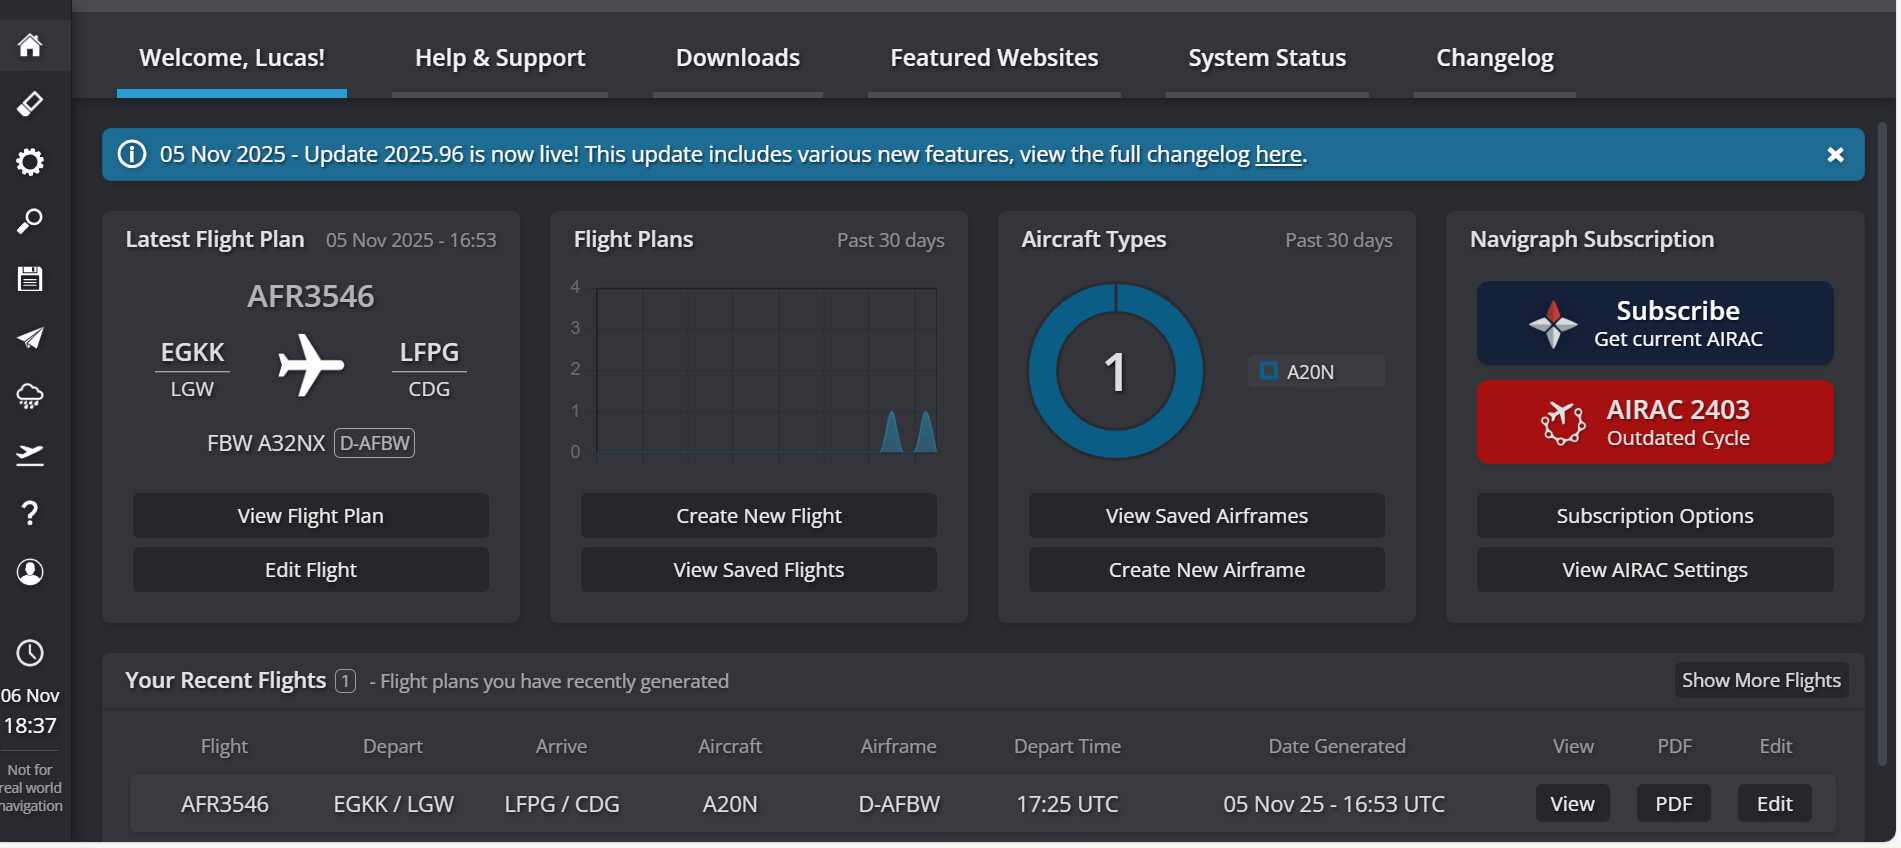Viewport: 1901px width, 848px height.
Task: Click the landing aircraft sidebar icon
Action: coord(30,455)
